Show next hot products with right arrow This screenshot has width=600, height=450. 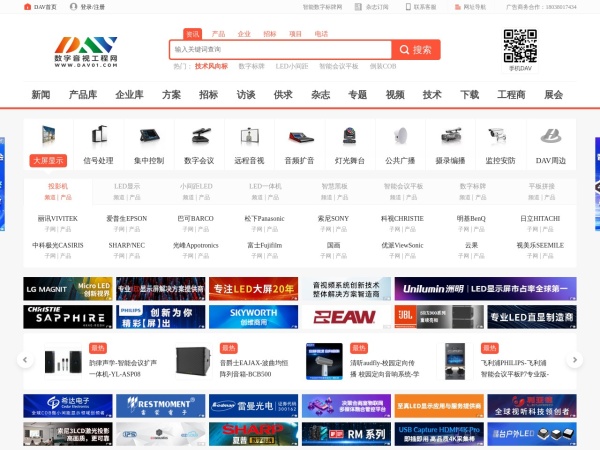pyautogui.click(x=575, y=360)
